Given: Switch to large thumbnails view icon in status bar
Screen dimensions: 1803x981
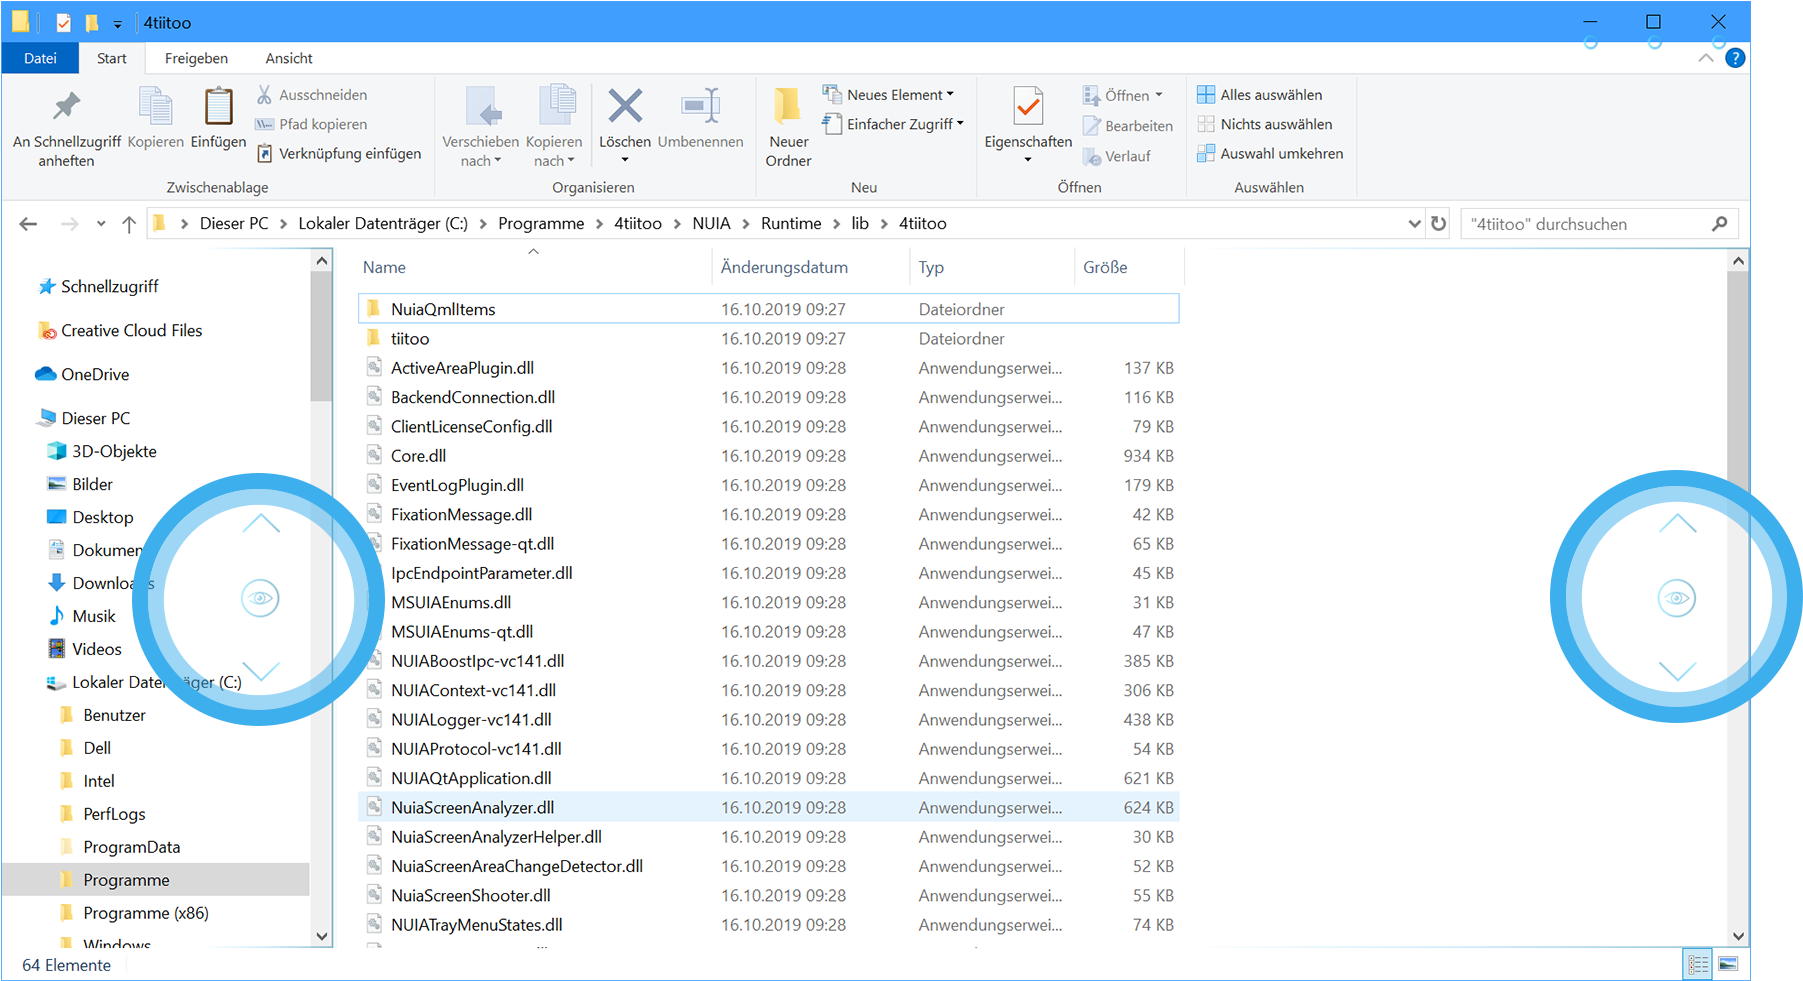Looking at the screenshot, I should pyautogui.click(x=1728, y=965).
